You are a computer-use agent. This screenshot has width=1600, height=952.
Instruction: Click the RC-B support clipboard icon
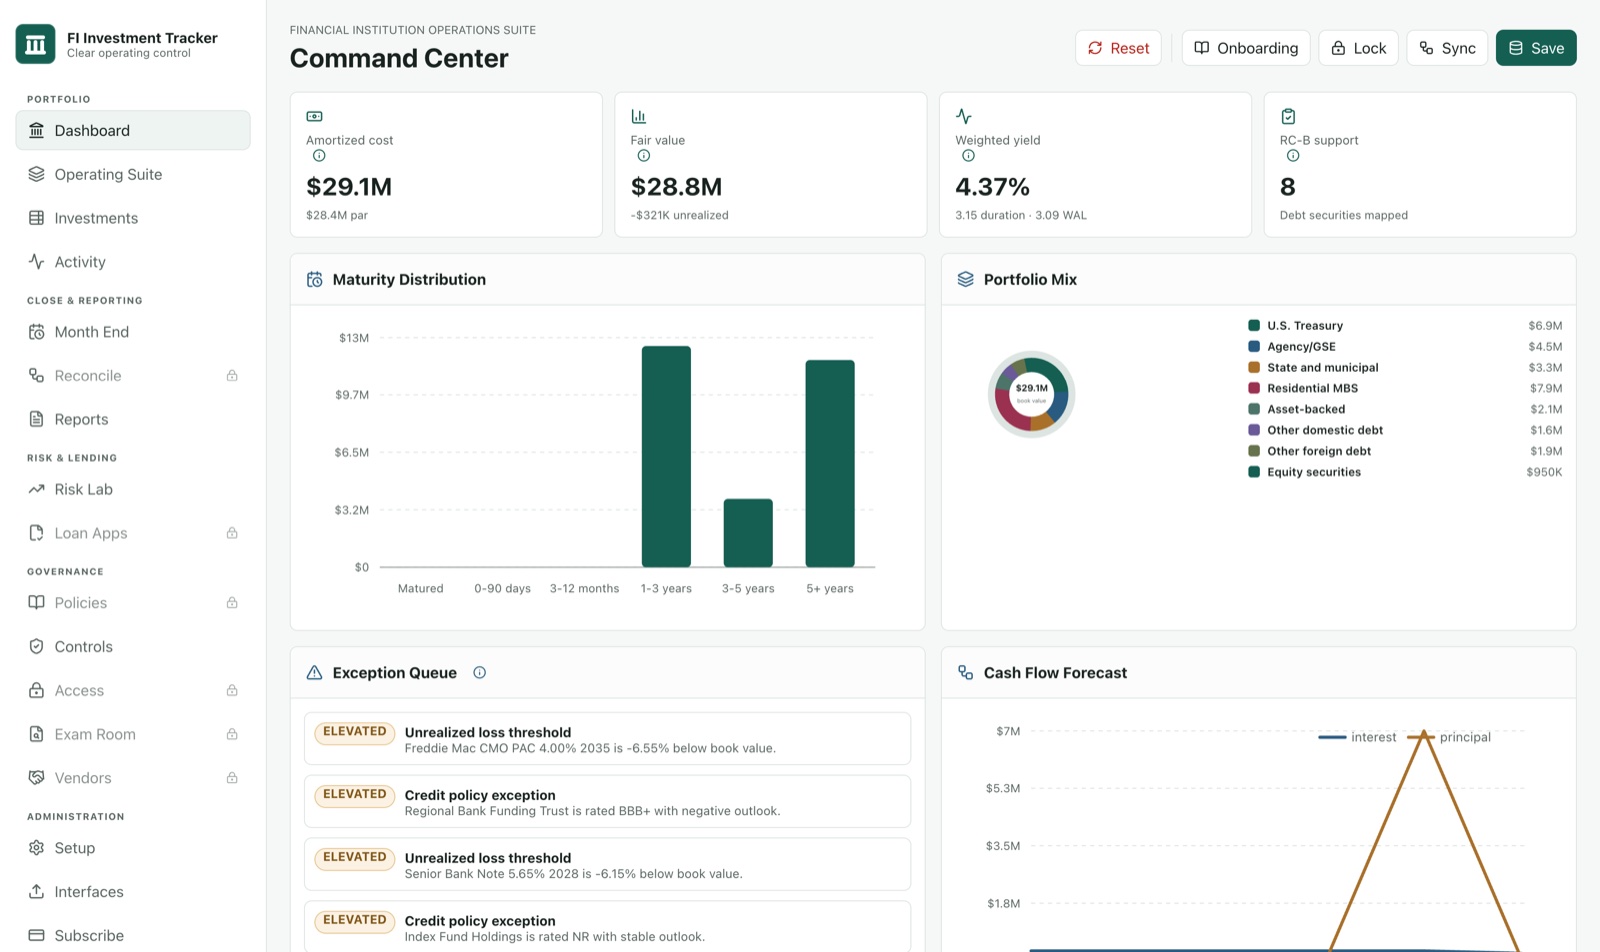(x=1288, y=116)
